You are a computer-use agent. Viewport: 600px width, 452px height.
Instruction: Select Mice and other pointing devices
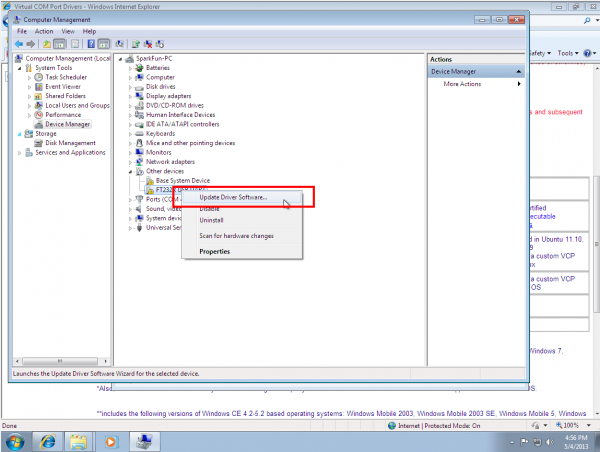click(x=190, y=143)
